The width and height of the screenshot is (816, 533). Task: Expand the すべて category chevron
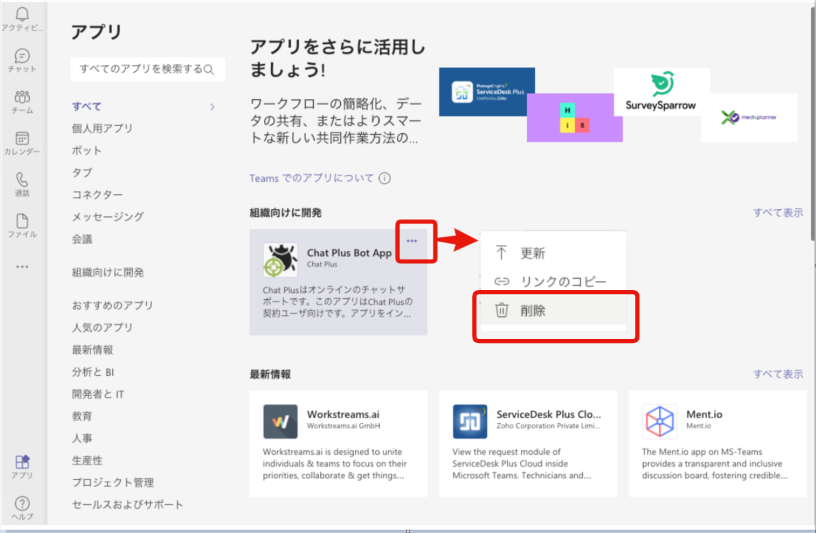point(212,107)
